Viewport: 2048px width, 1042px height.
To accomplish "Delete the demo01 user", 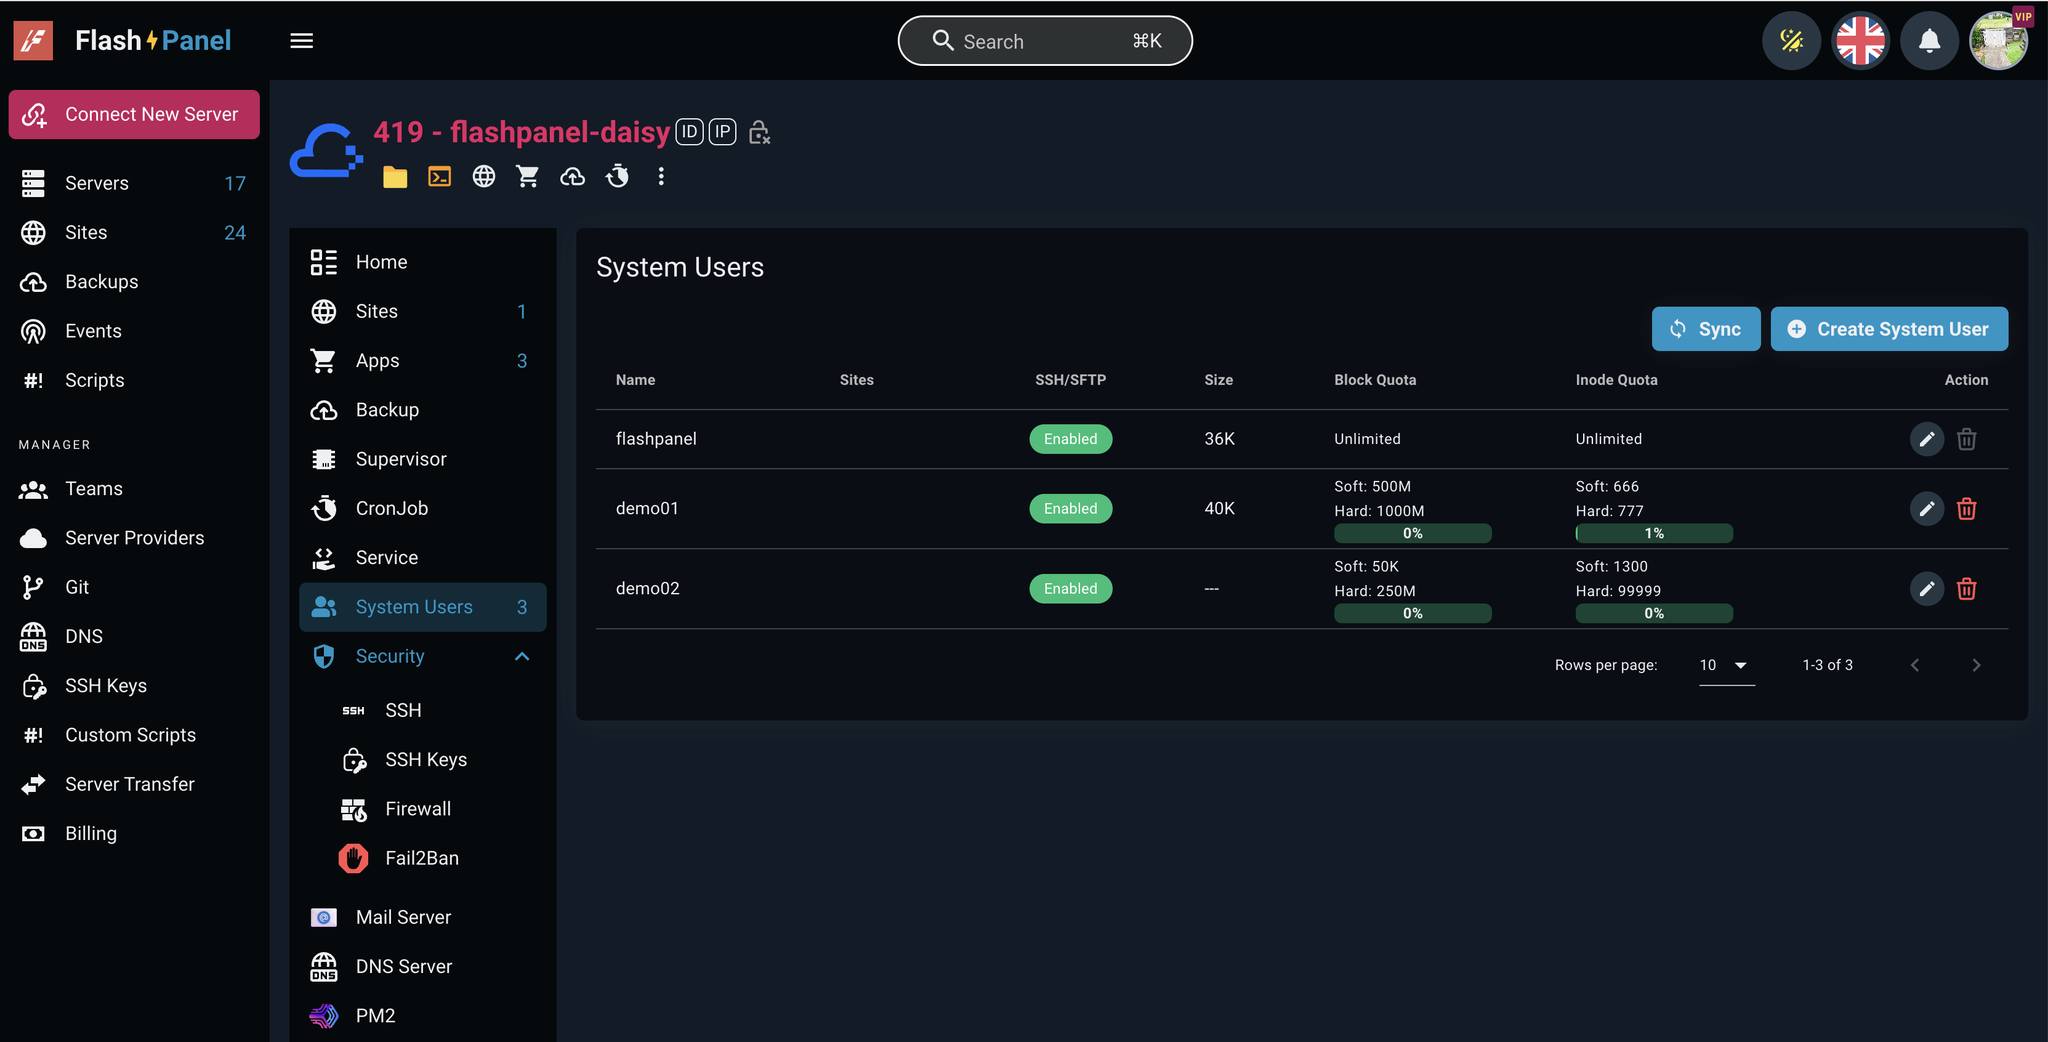I will 1966,509.
